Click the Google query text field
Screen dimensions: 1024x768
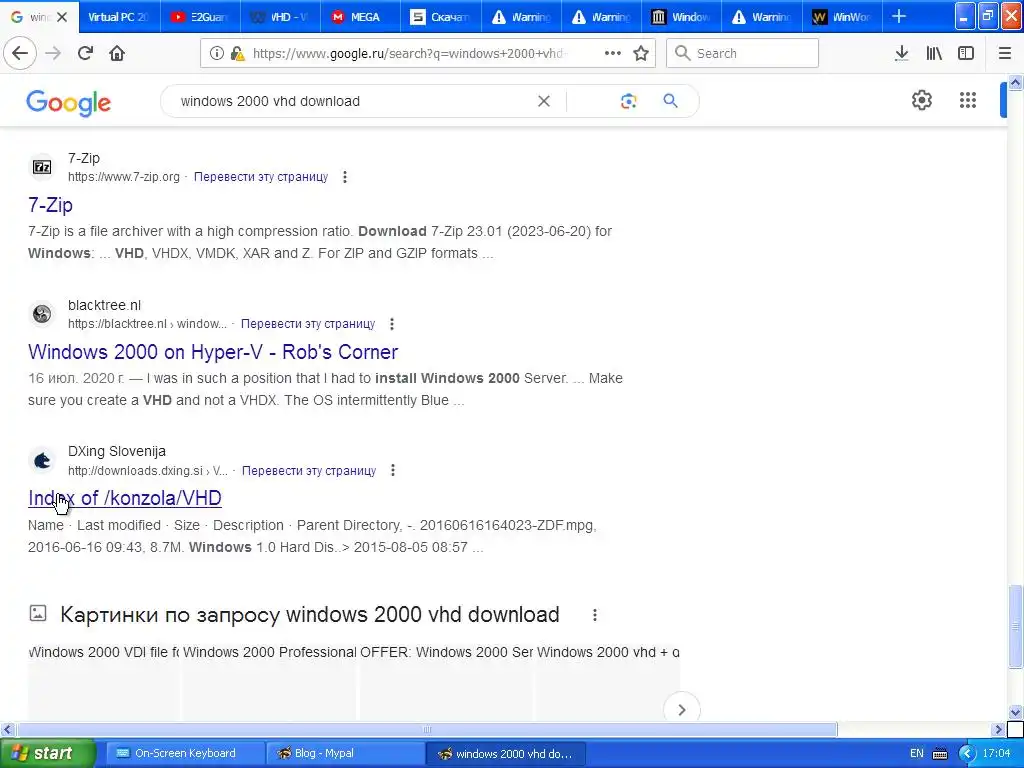point(353,101)
